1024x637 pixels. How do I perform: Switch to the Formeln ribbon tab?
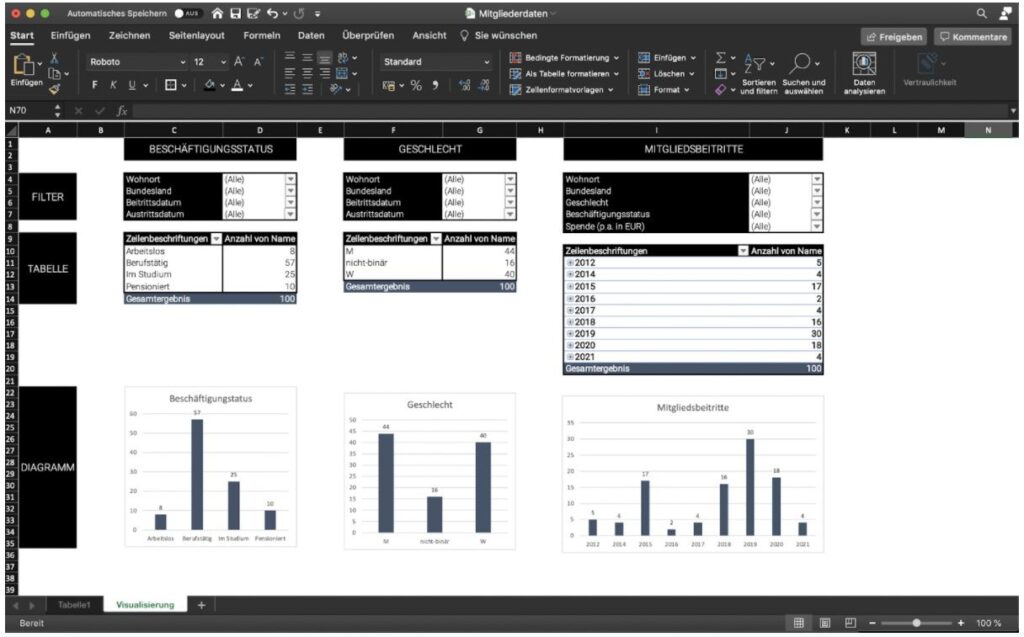tap(262, 34)
